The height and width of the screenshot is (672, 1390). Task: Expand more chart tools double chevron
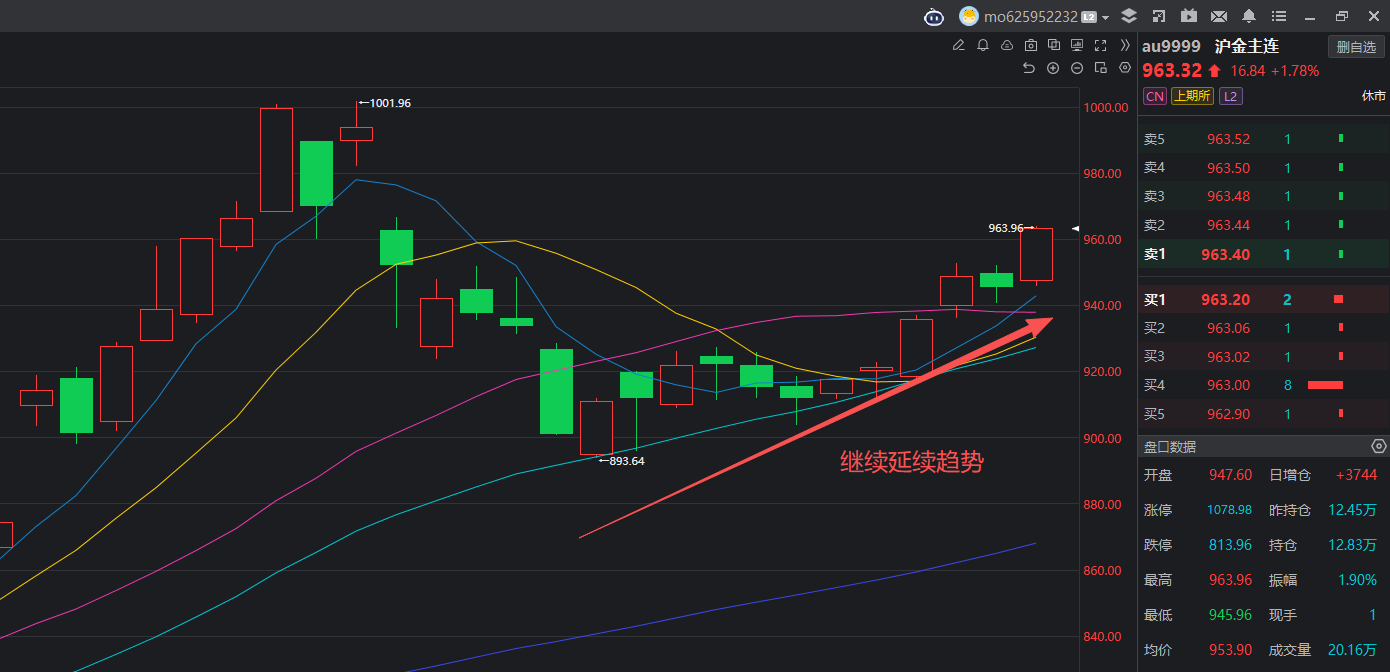[1124, 45]
